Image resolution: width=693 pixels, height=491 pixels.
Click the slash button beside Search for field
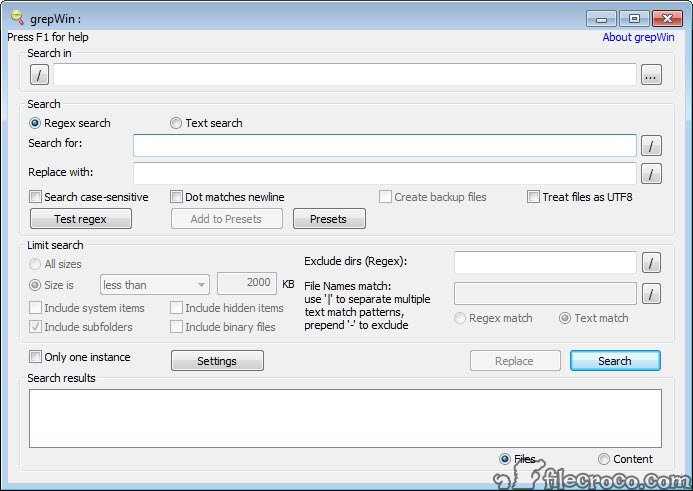click(x=651, y=145)
